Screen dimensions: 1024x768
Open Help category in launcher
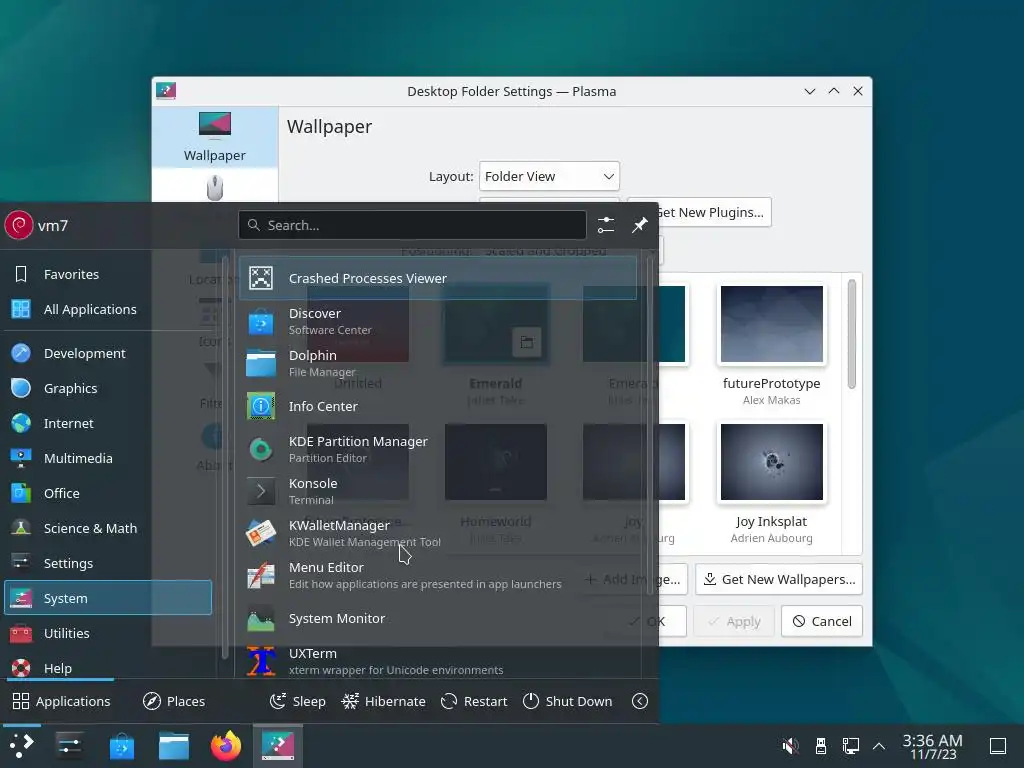click(108, 668)
